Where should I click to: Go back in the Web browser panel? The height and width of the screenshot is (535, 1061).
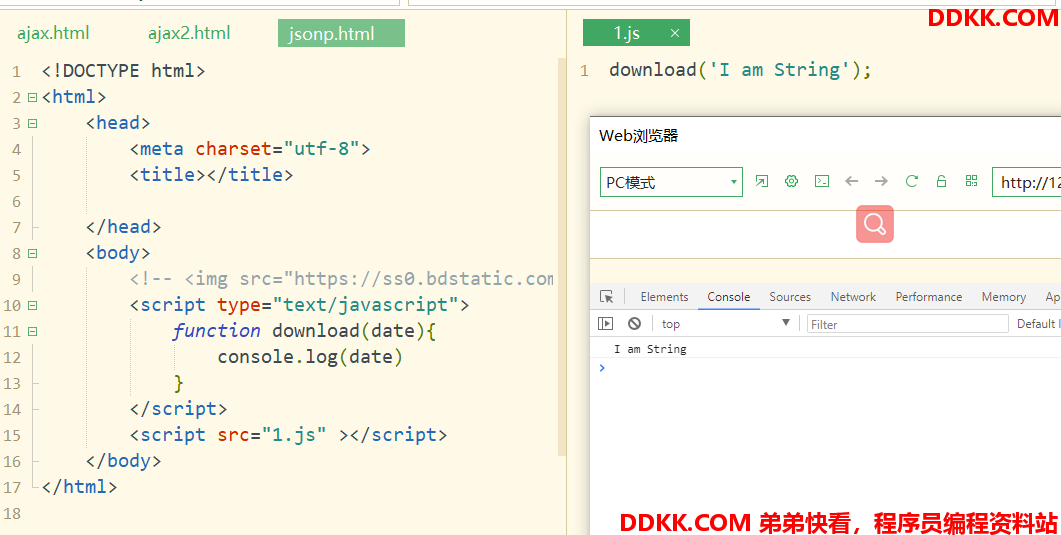[851, 181]
